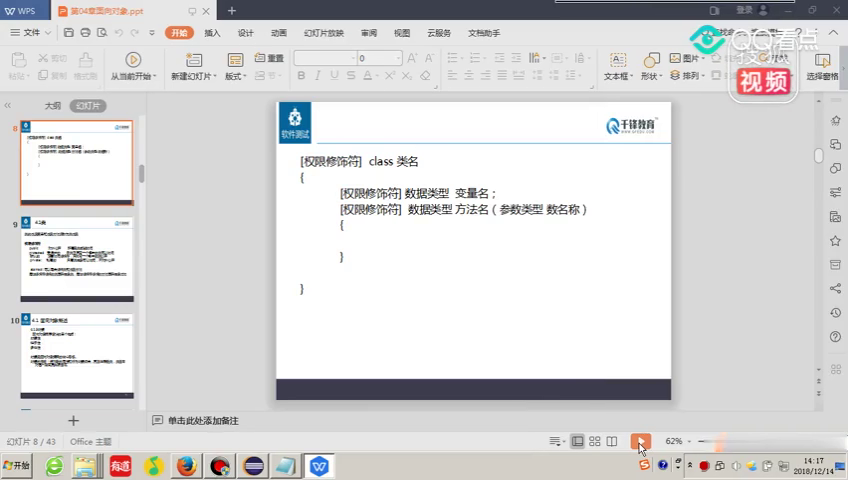
Task: Open the 文件 file menu dropdown
Action: click(x=30, y=32)
